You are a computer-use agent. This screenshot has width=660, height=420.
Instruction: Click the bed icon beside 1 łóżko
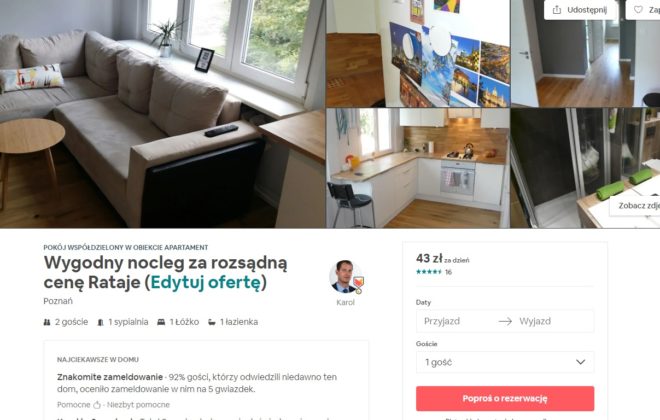click(x=161, y=322)
